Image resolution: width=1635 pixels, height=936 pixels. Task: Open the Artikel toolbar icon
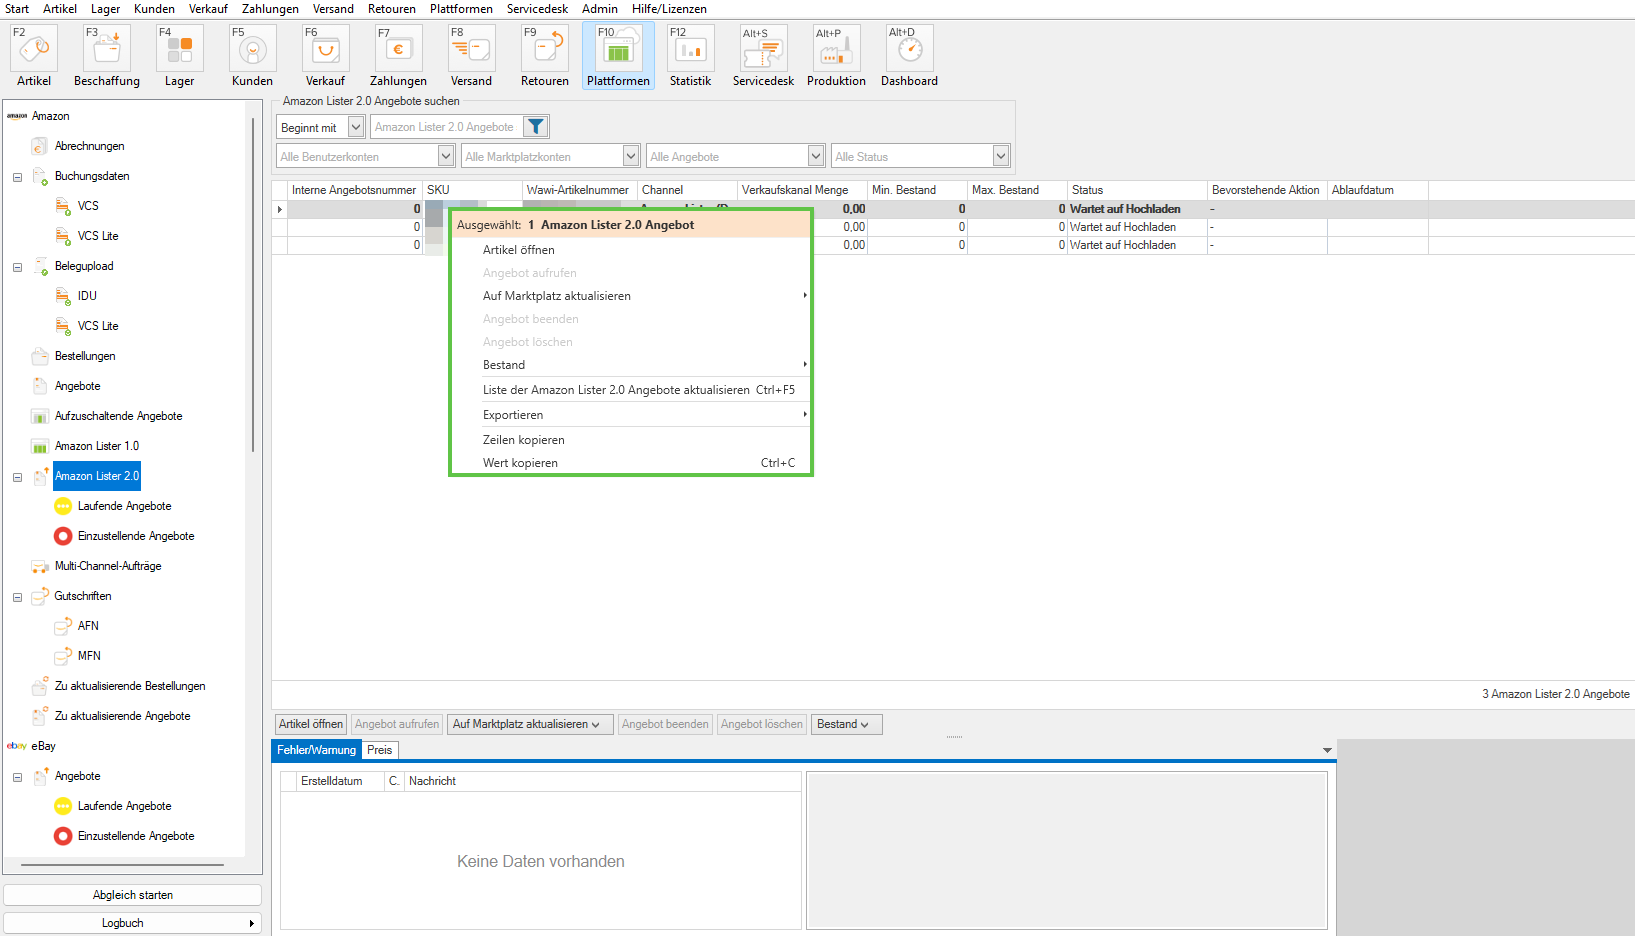[x=34, y=48]
